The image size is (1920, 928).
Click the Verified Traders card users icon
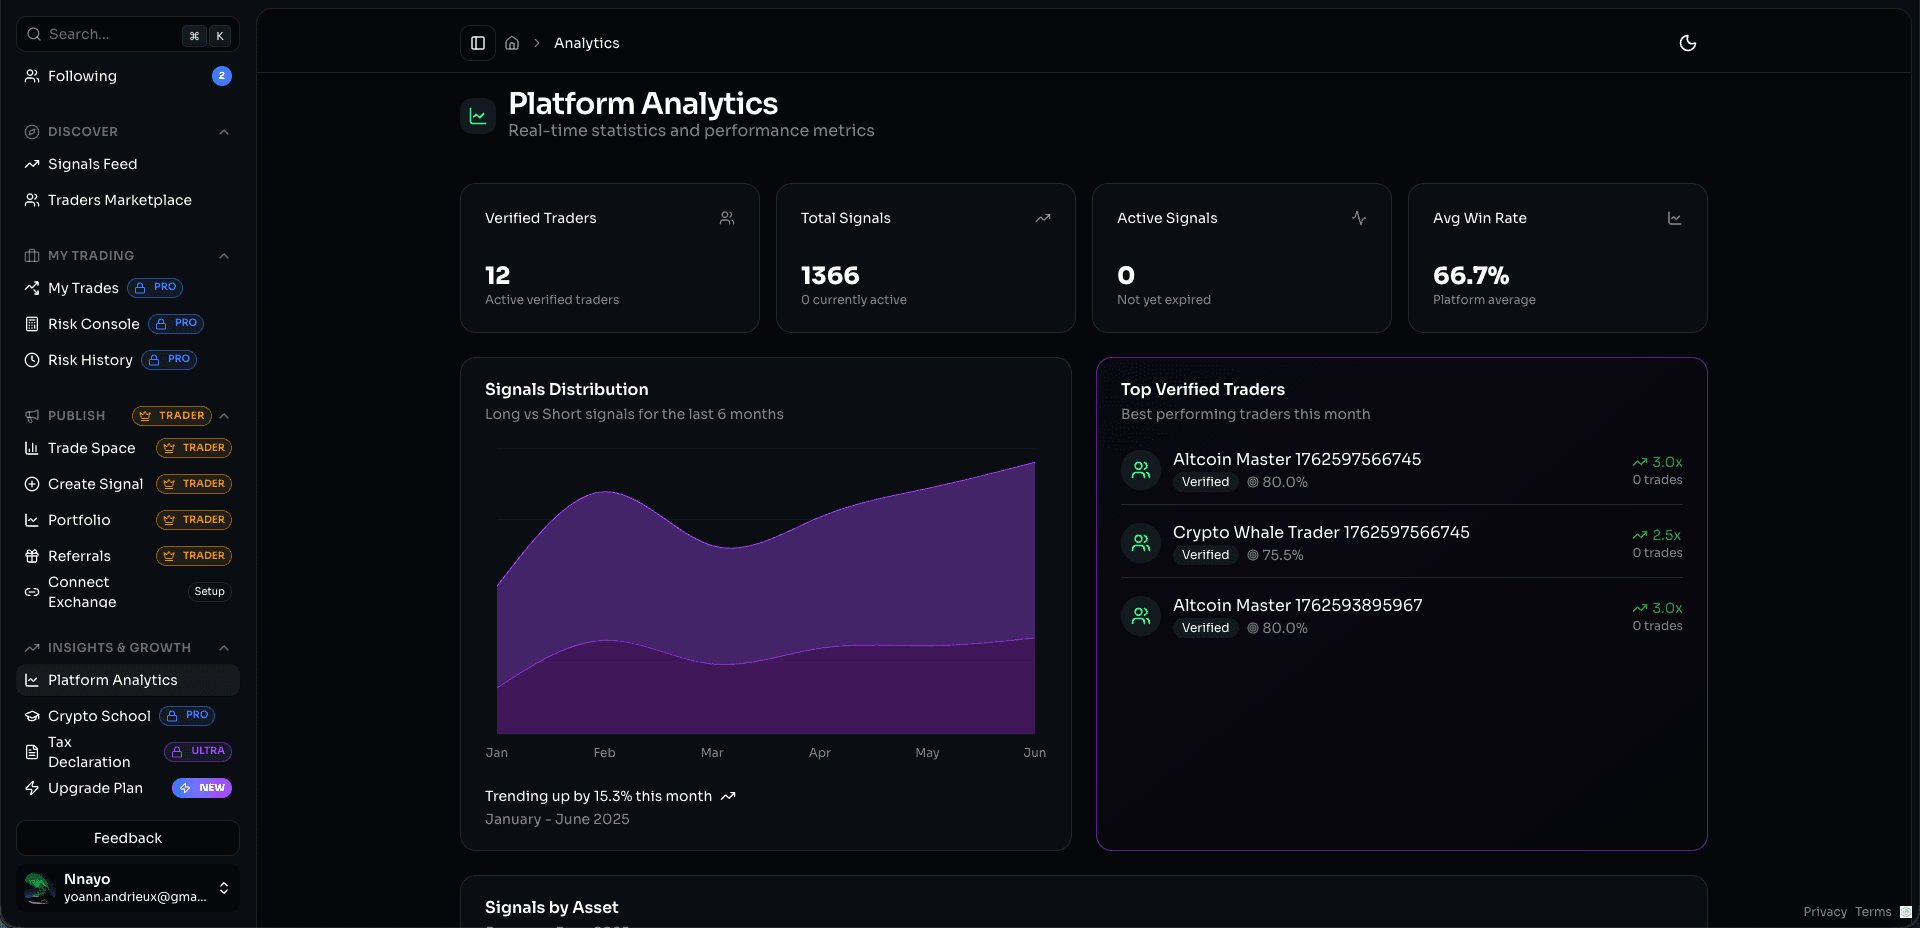click(x=727, y=218)
